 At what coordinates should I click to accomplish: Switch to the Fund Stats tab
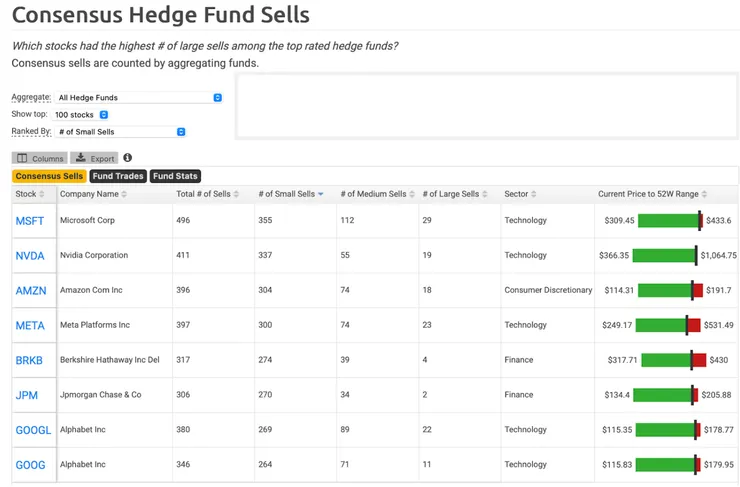[175, 176]
